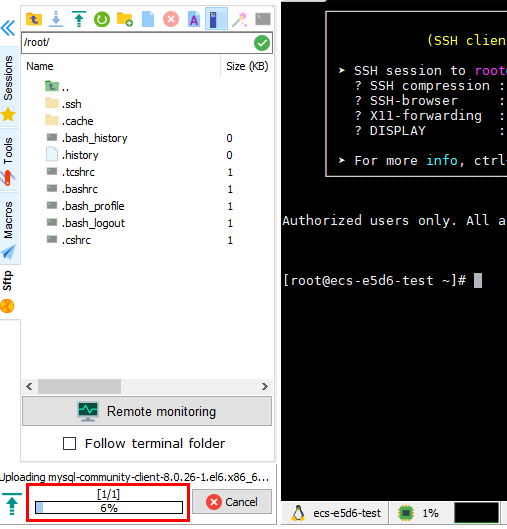Screen dimensions: 507x529
Task: Collapse the sidebar with double chevron
Action: click(8, 28)
